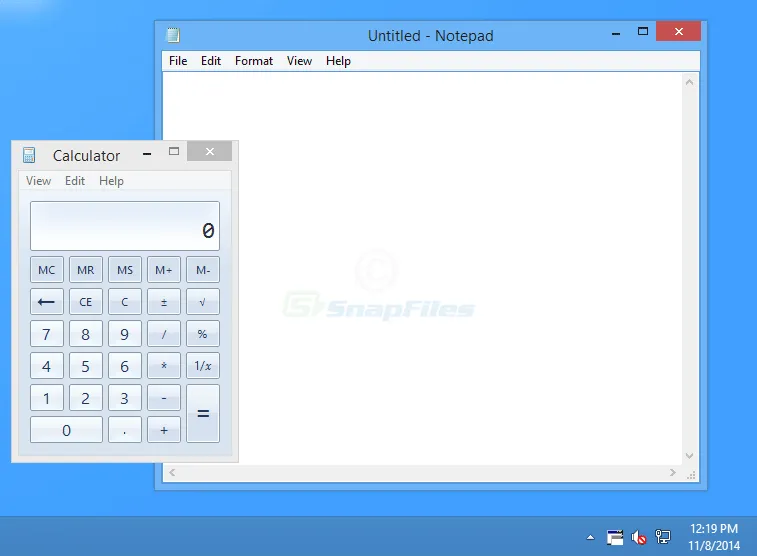757x556 pixels.
Task: Click the digit 4 key
Action: tap(47, 366)
